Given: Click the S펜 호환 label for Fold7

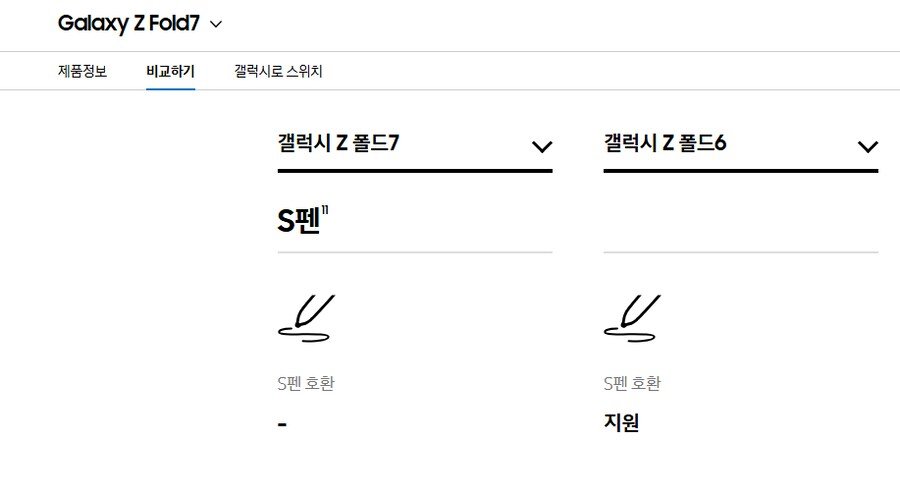Looking at the screenshot, I should point(306,383).
